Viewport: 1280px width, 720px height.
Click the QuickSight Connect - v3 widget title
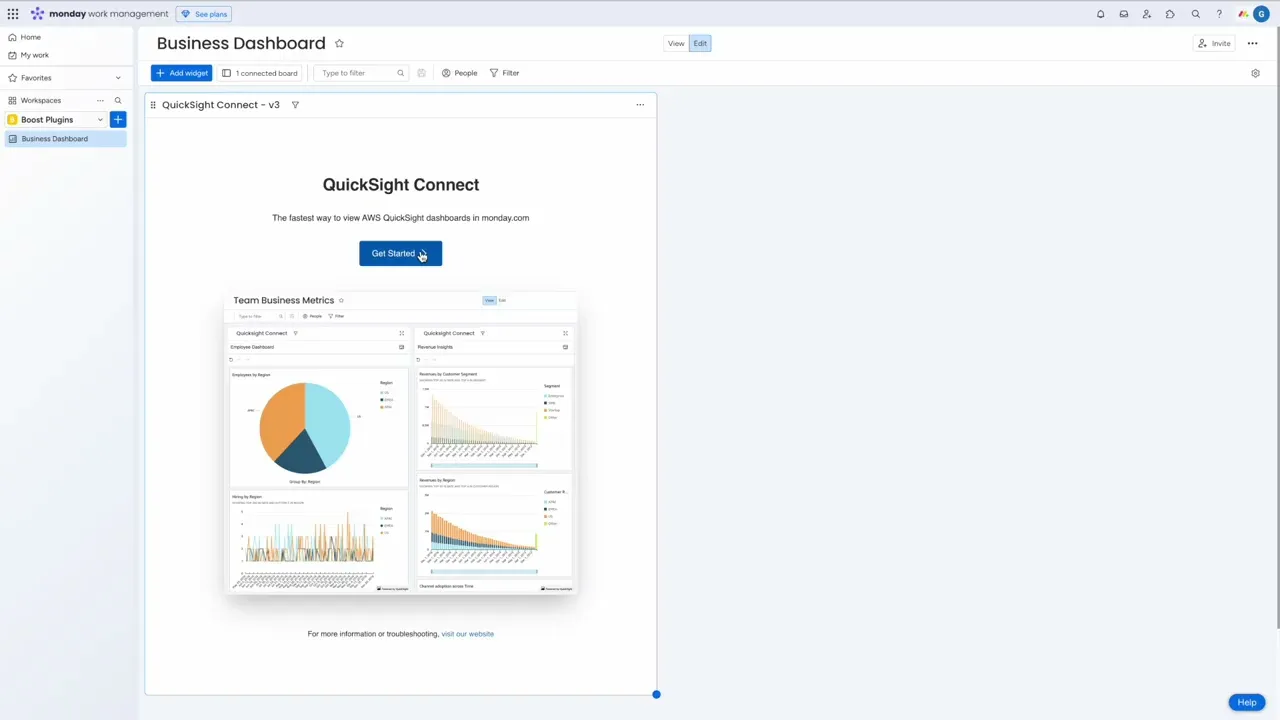point(221,105)
